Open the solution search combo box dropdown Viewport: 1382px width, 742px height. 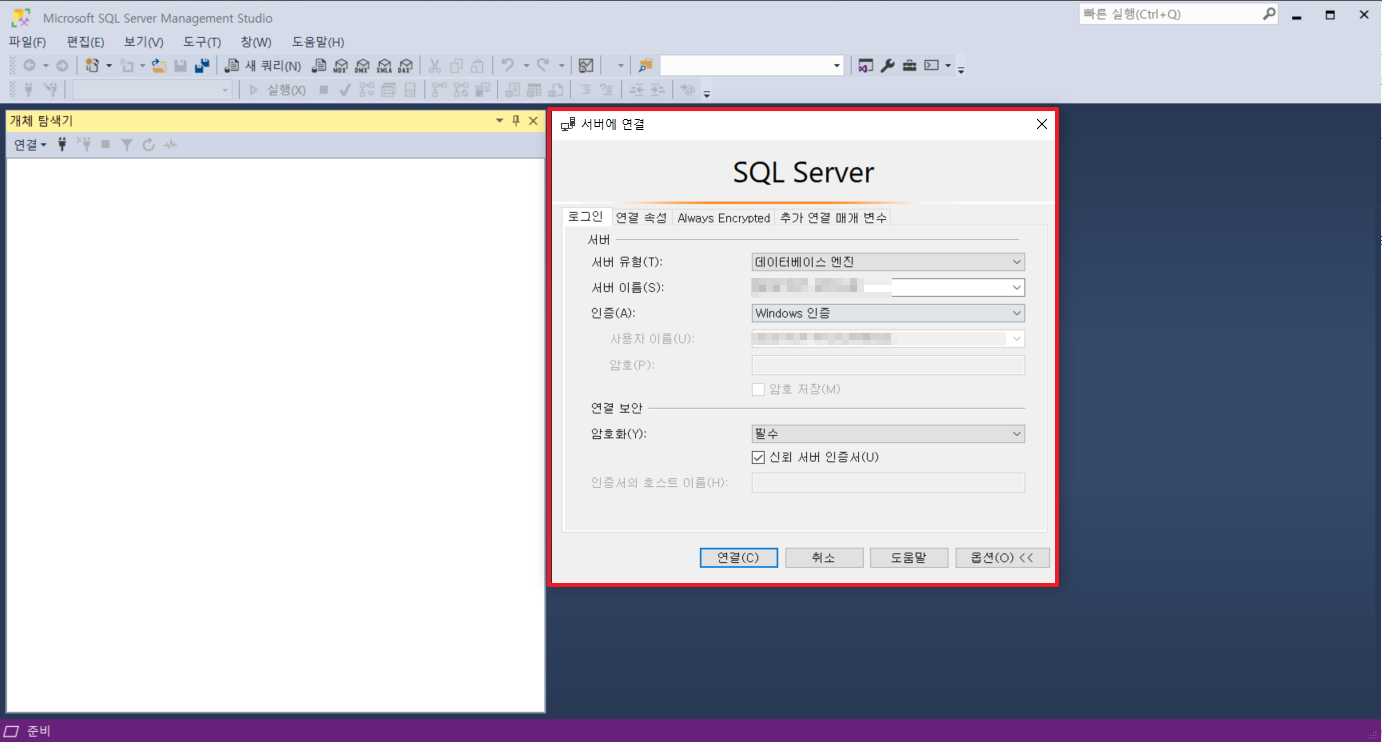click(x=837, y=66)
